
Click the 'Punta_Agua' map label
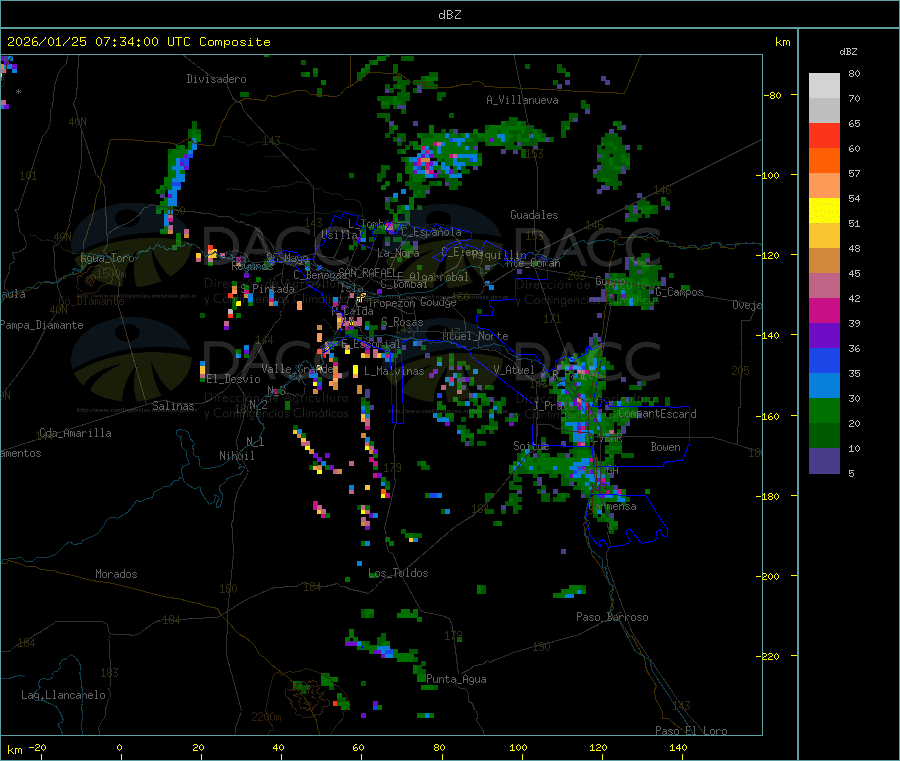456,679
